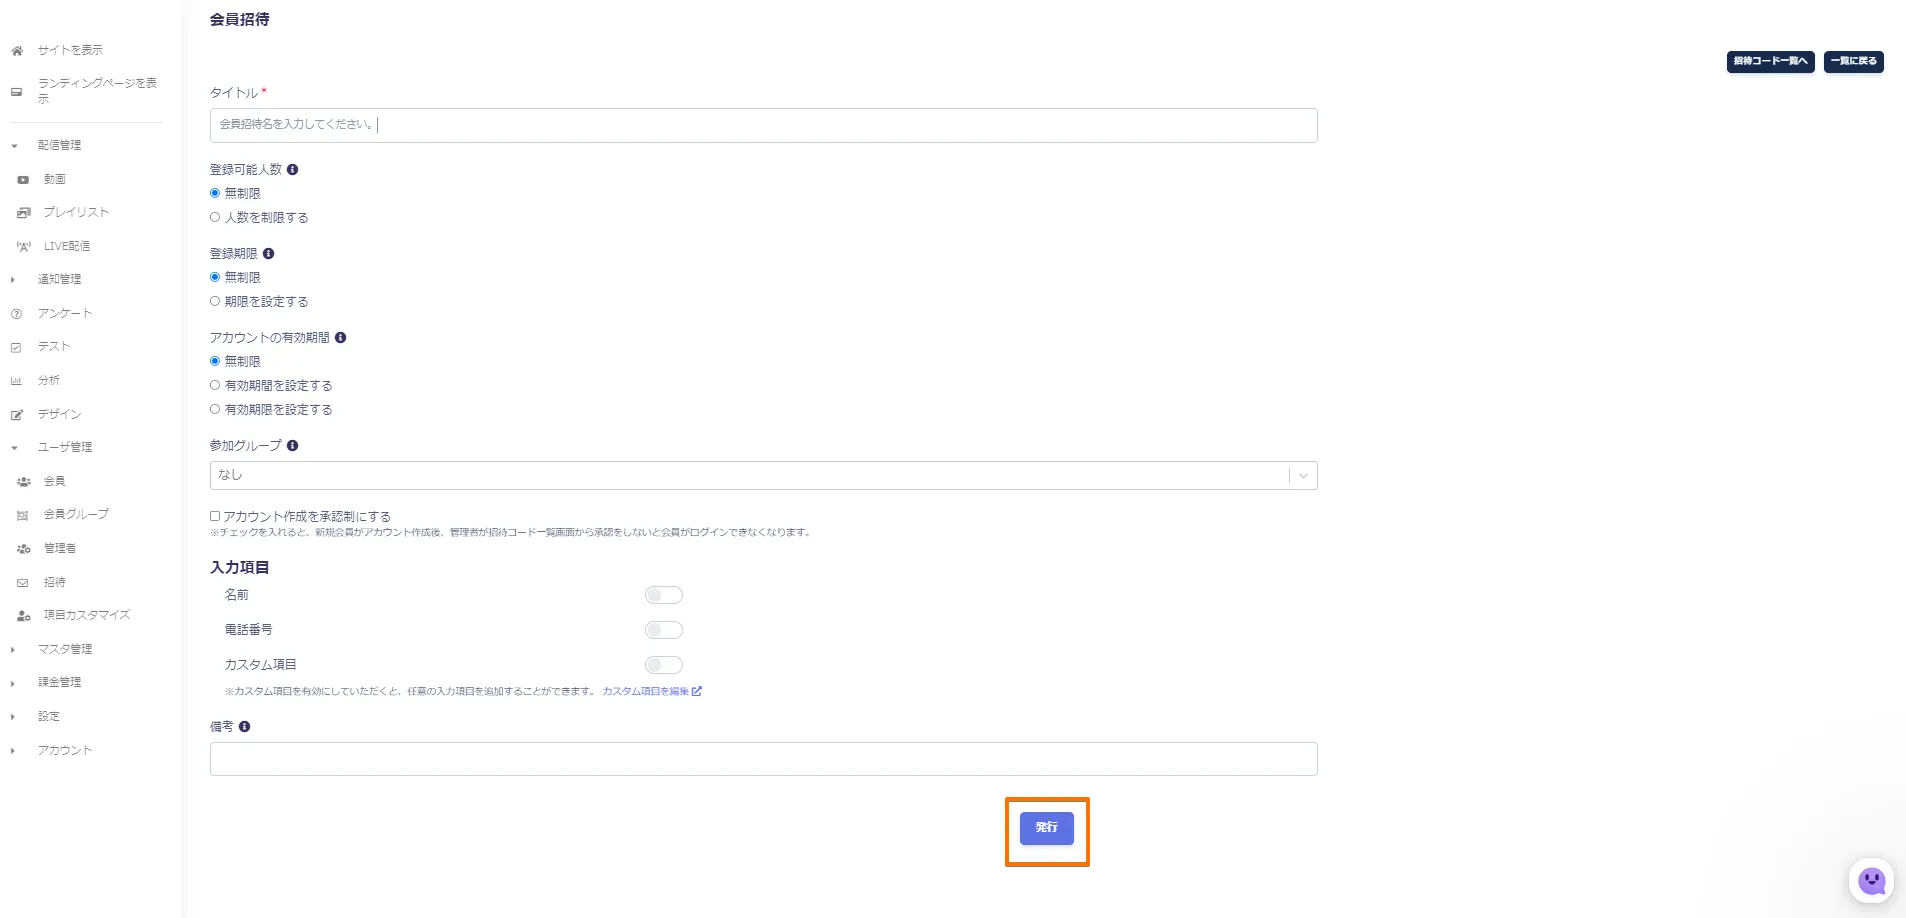Screen dimensions: 1906x918
Task: Open the chat assistant bubble icon
Action: tap(1871, 881)
